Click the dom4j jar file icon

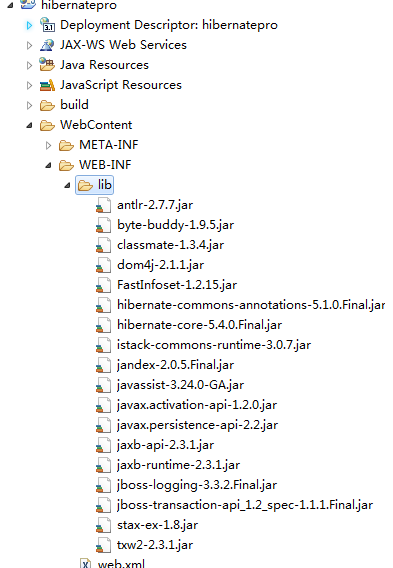pyautogui.click(x=103, y=265)
